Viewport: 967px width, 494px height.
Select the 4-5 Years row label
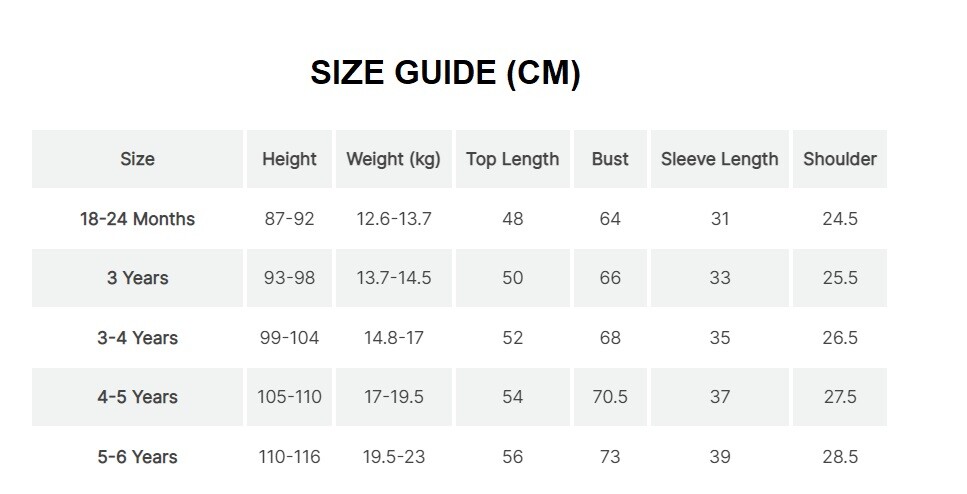pyautogui.click(x=137, y=397)
